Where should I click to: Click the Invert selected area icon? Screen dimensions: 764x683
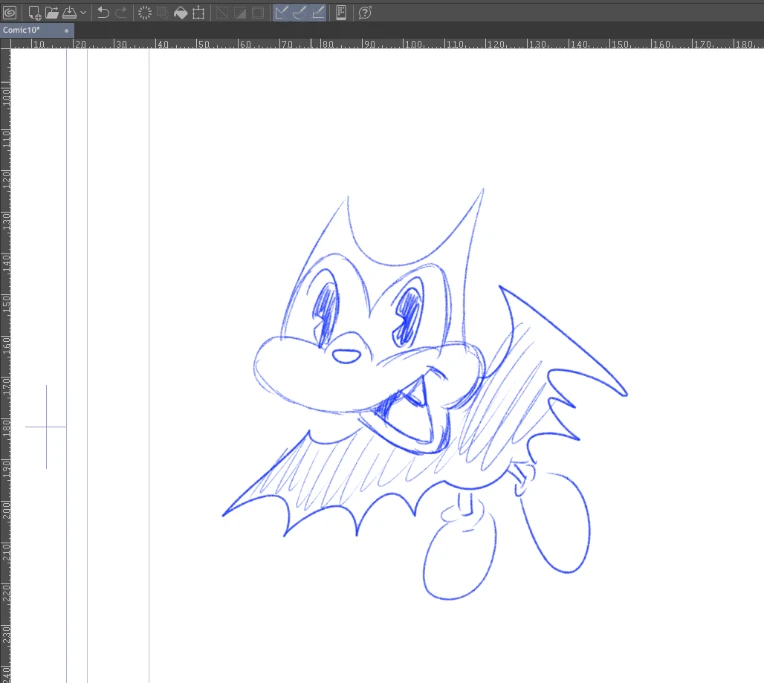(240, 13)
